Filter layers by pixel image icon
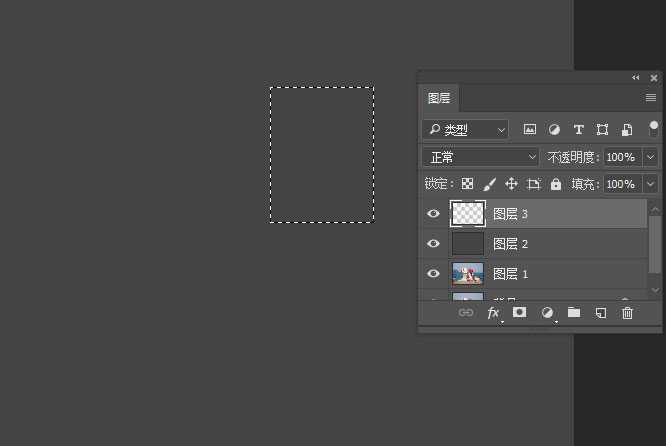The image size is (666, 446). (x=529, y=129)
